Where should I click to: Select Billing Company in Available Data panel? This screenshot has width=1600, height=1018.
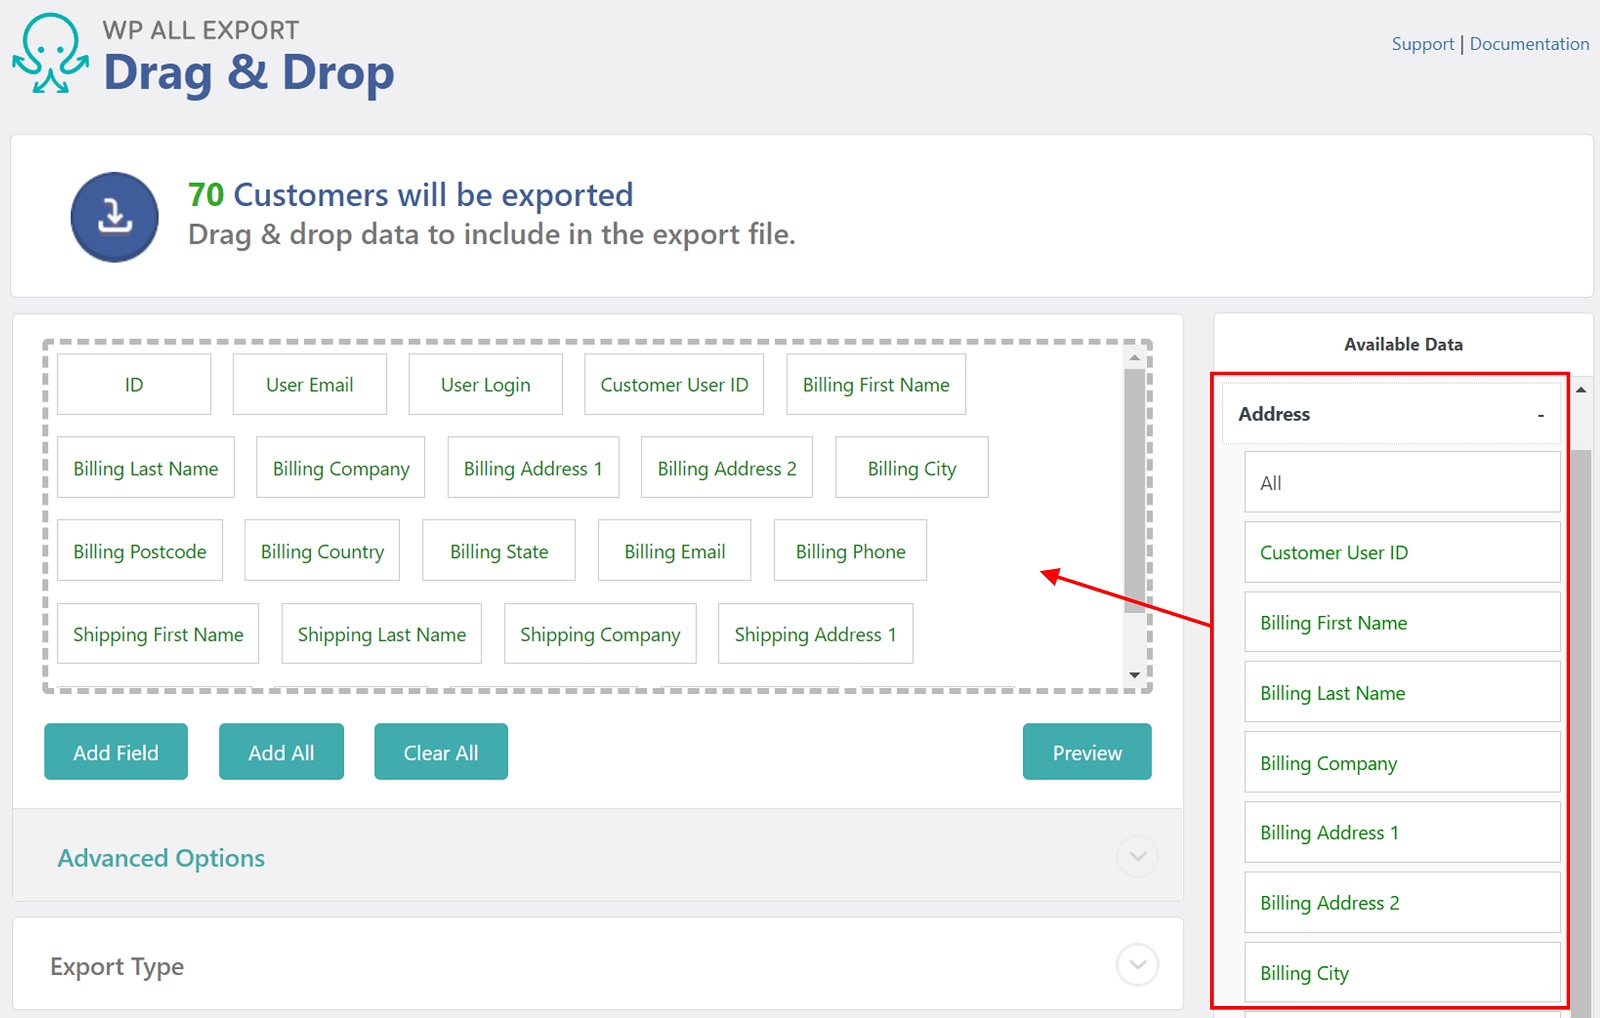pyautogui.click(x=1401, y=763)
